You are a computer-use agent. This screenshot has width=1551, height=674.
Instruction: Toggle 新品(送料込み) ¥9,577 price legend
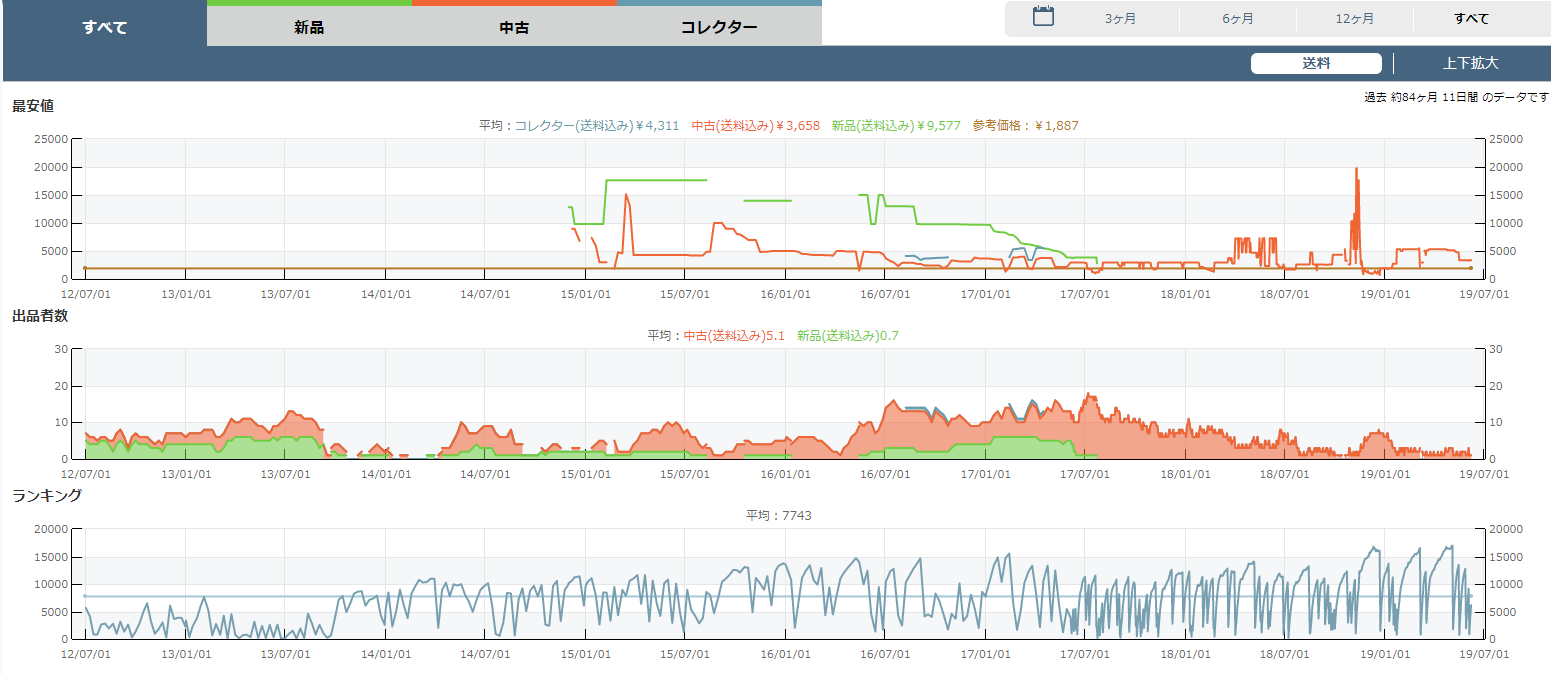pyautogui.click(x=896, y=126)
